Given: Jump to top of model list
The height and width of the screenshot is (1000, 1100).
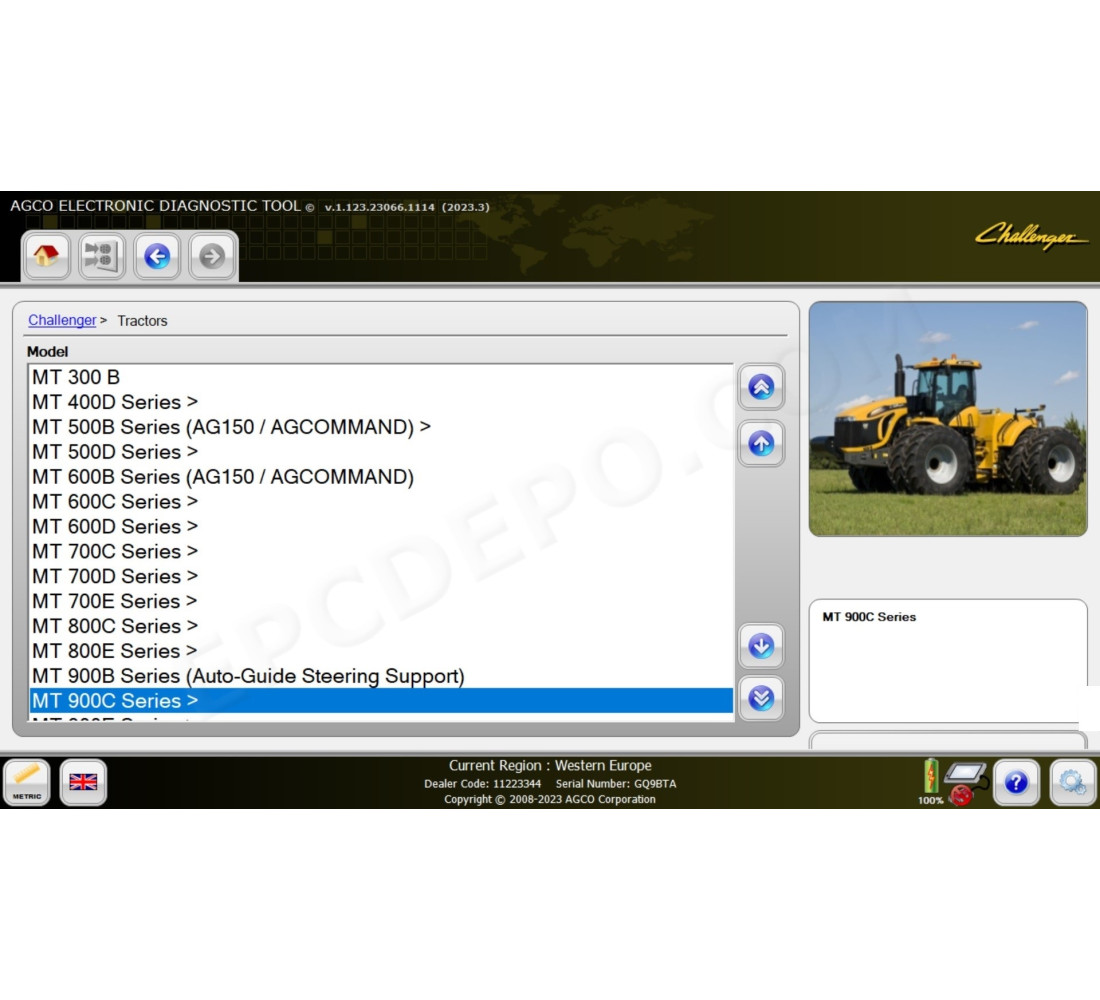Looking at the screenshot, I should 761,387.
